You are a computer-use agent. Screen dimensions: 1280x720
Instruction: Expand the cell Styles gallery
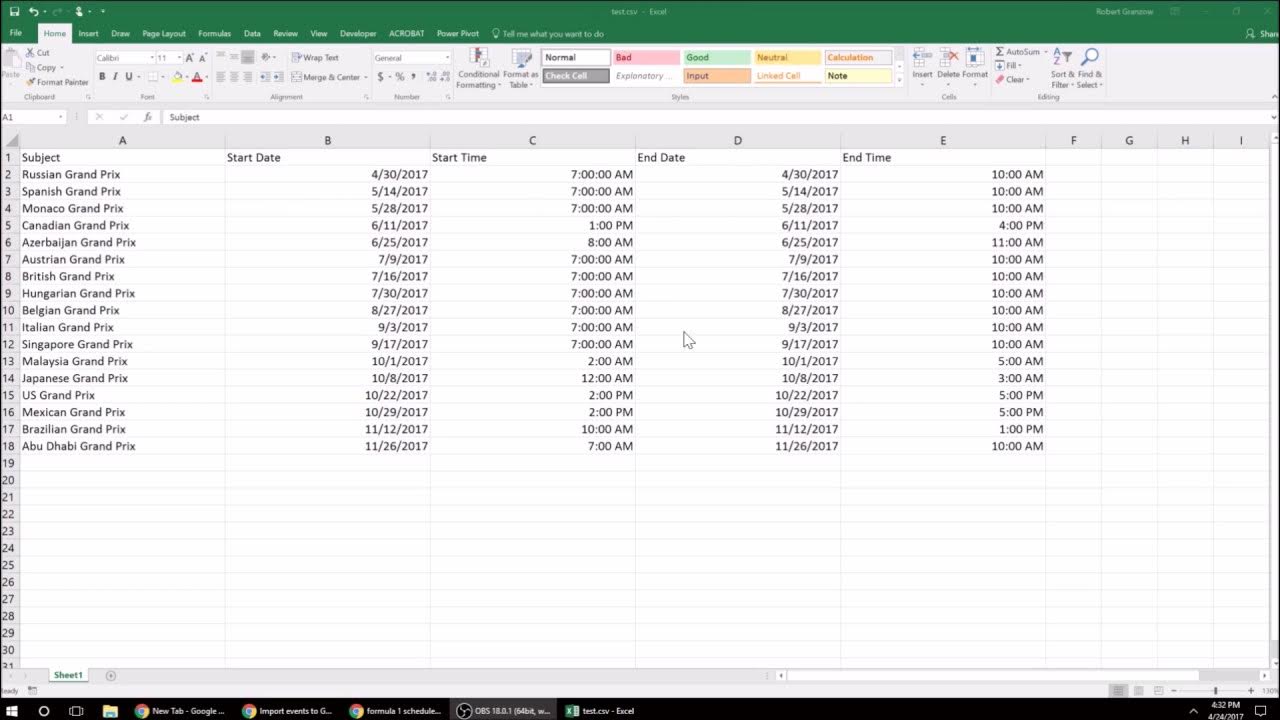click(899, 82)
